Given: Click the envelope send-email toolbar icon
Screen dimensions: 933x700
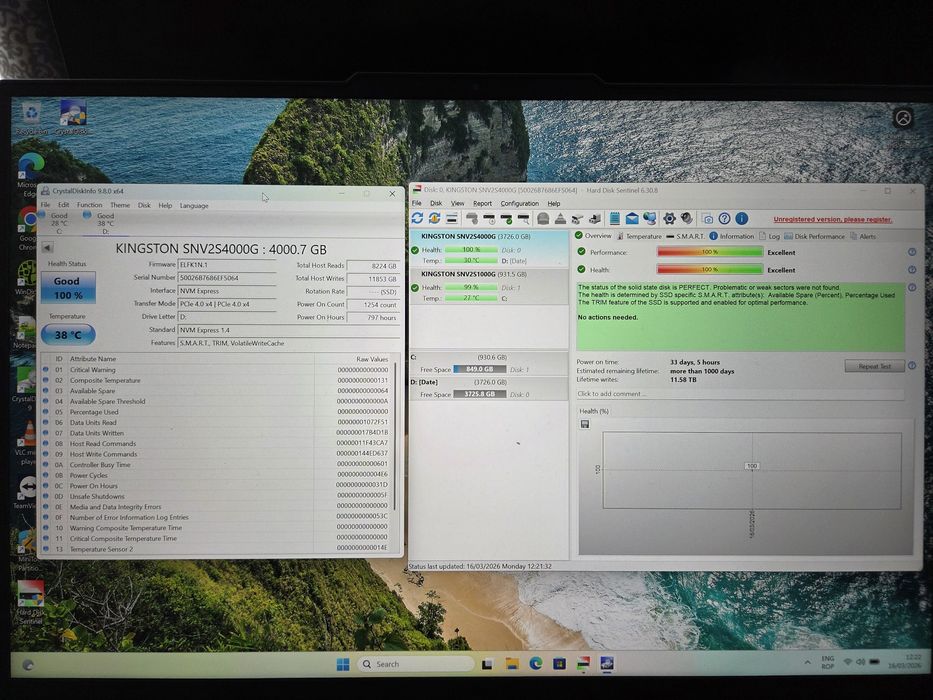Looking at the screenshot, I should click(x=631, y=218).
